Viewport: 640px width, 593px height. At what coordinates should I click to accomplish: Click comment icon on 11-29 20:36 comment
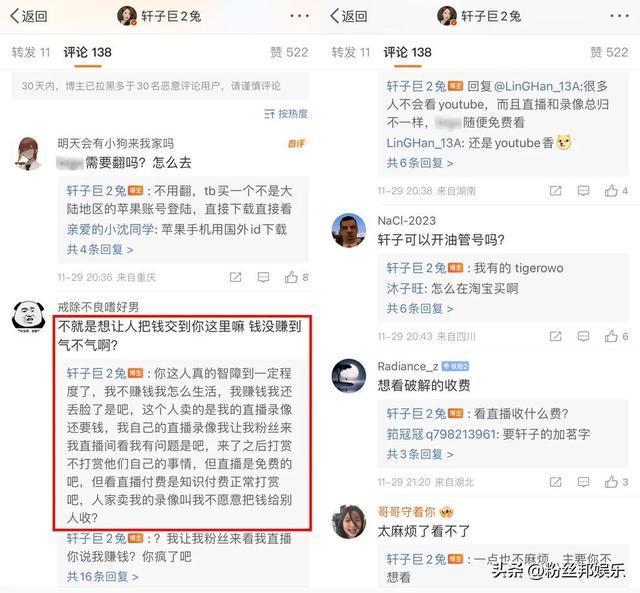(x=263, y=278)
